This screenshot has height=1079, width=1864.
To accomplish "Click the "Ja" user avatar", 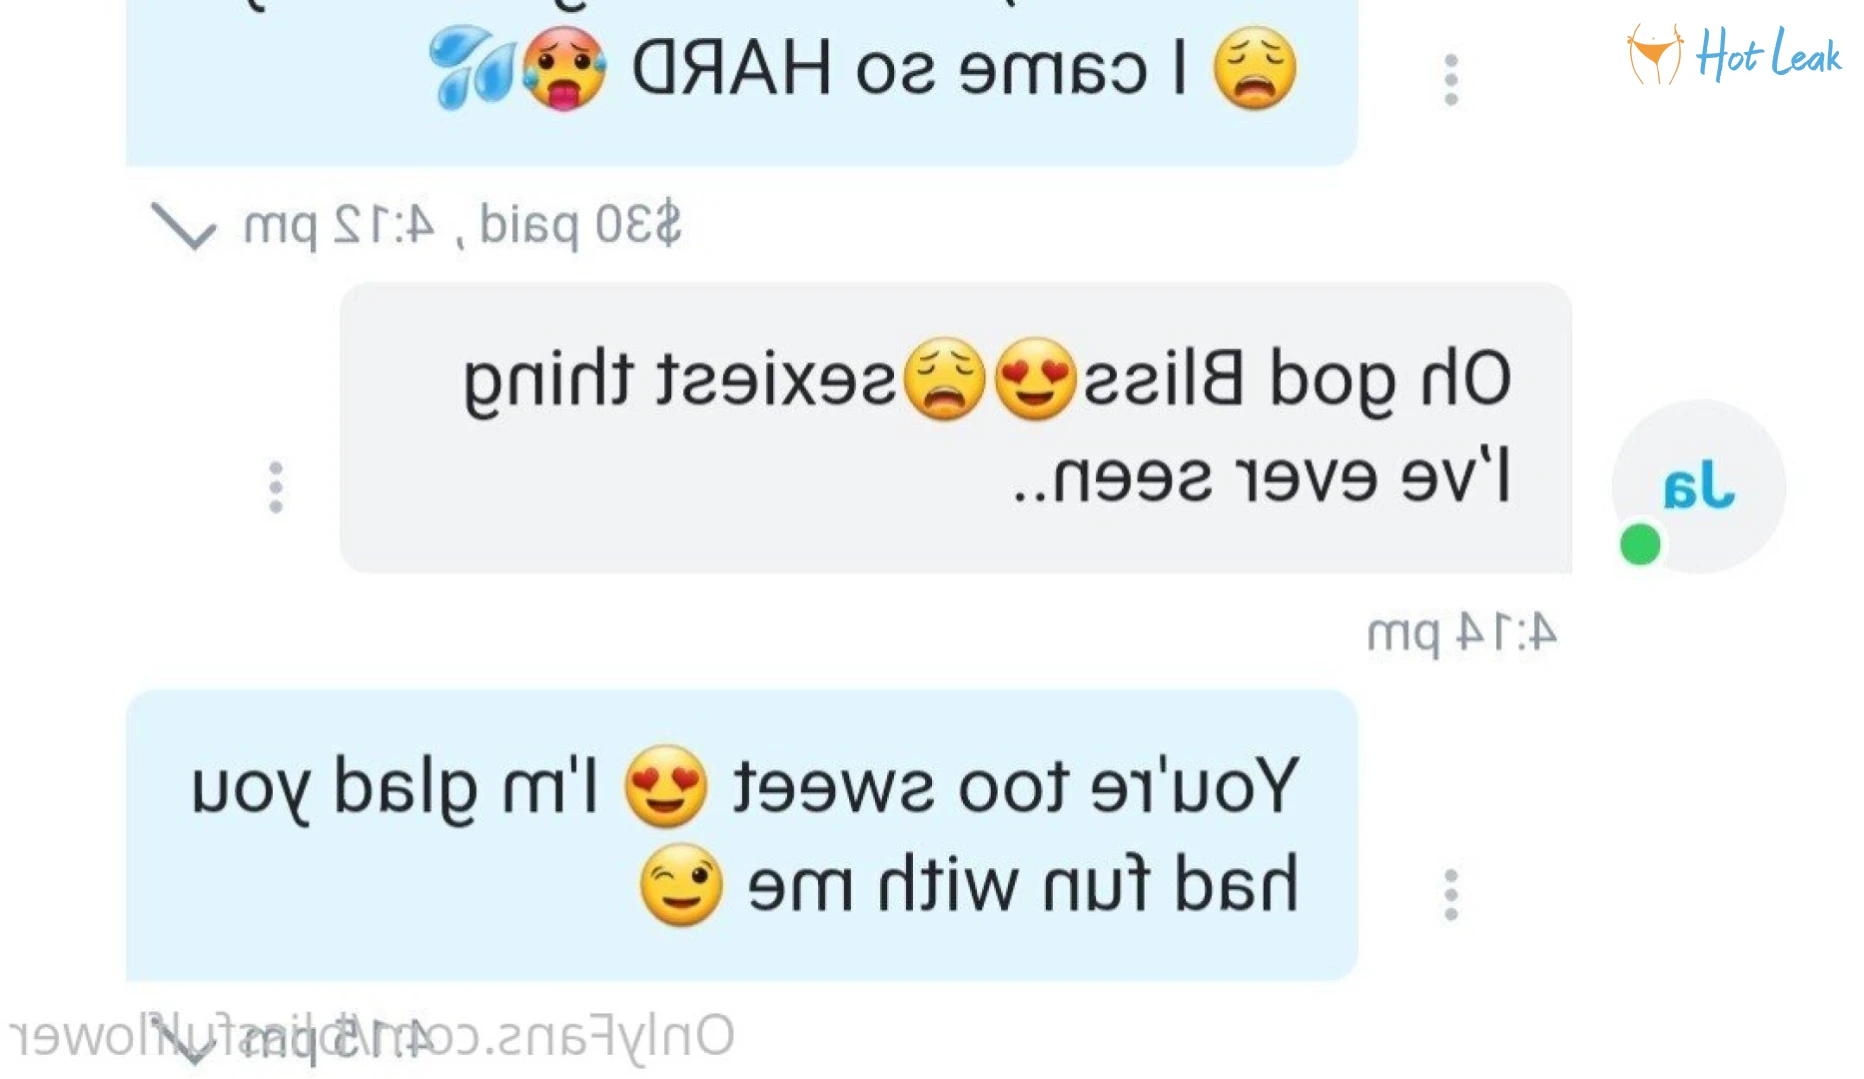I will [1698, 487].
